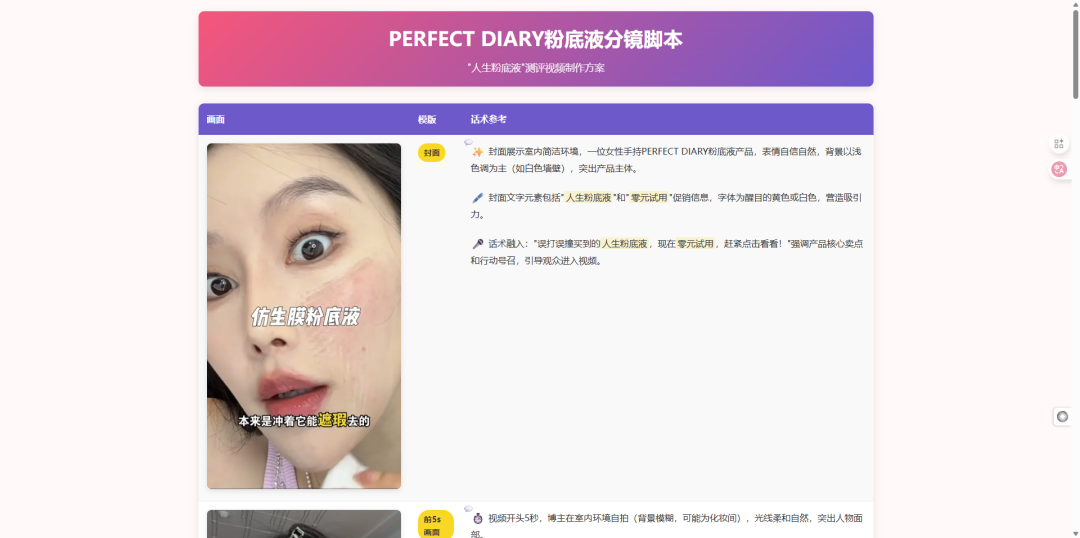Click the 画面 column header
The width and height of the screenshot is (1080, 538).
click(x=216, y=119)
